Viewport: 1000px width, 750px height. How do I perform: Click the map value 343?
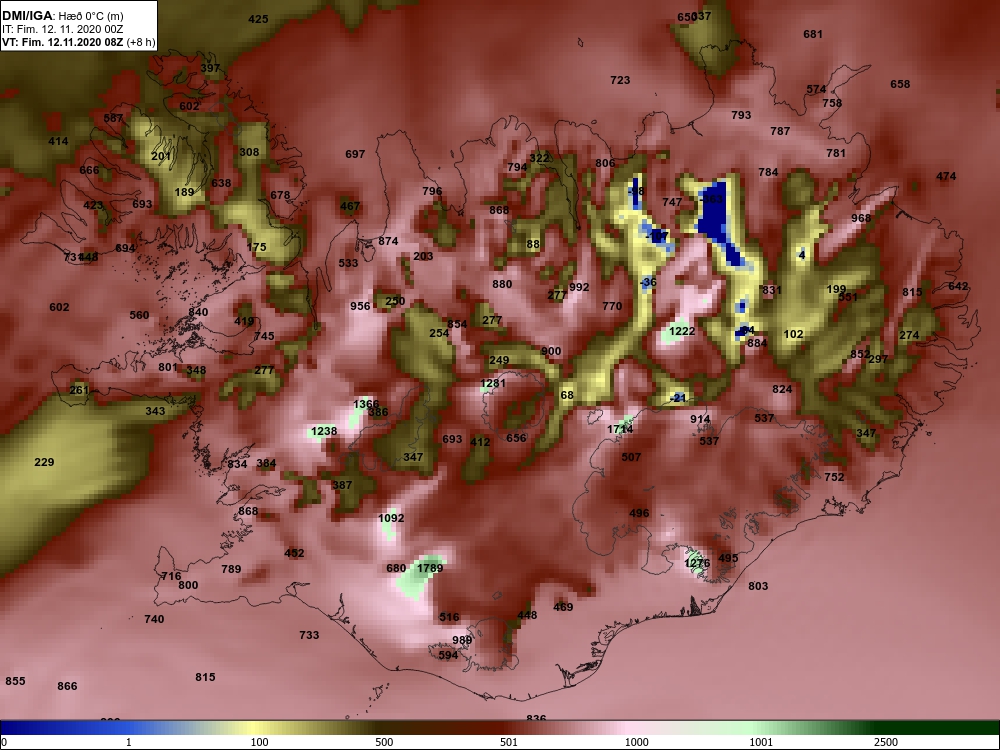tap(155, 411)
